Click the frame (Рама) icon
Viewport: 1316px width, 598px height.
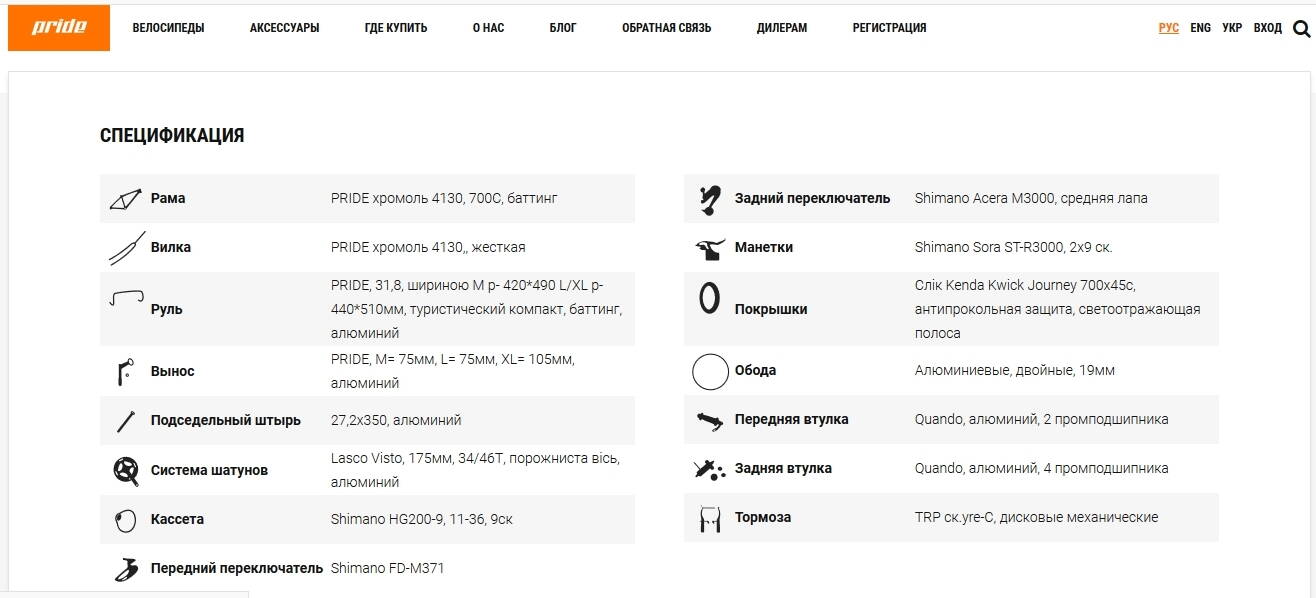[x=126, y=199]
